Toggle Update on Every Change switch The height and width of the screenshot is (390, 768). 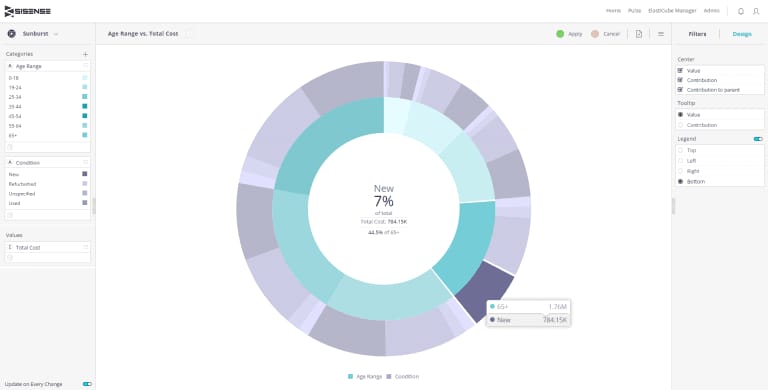point(87,384)
